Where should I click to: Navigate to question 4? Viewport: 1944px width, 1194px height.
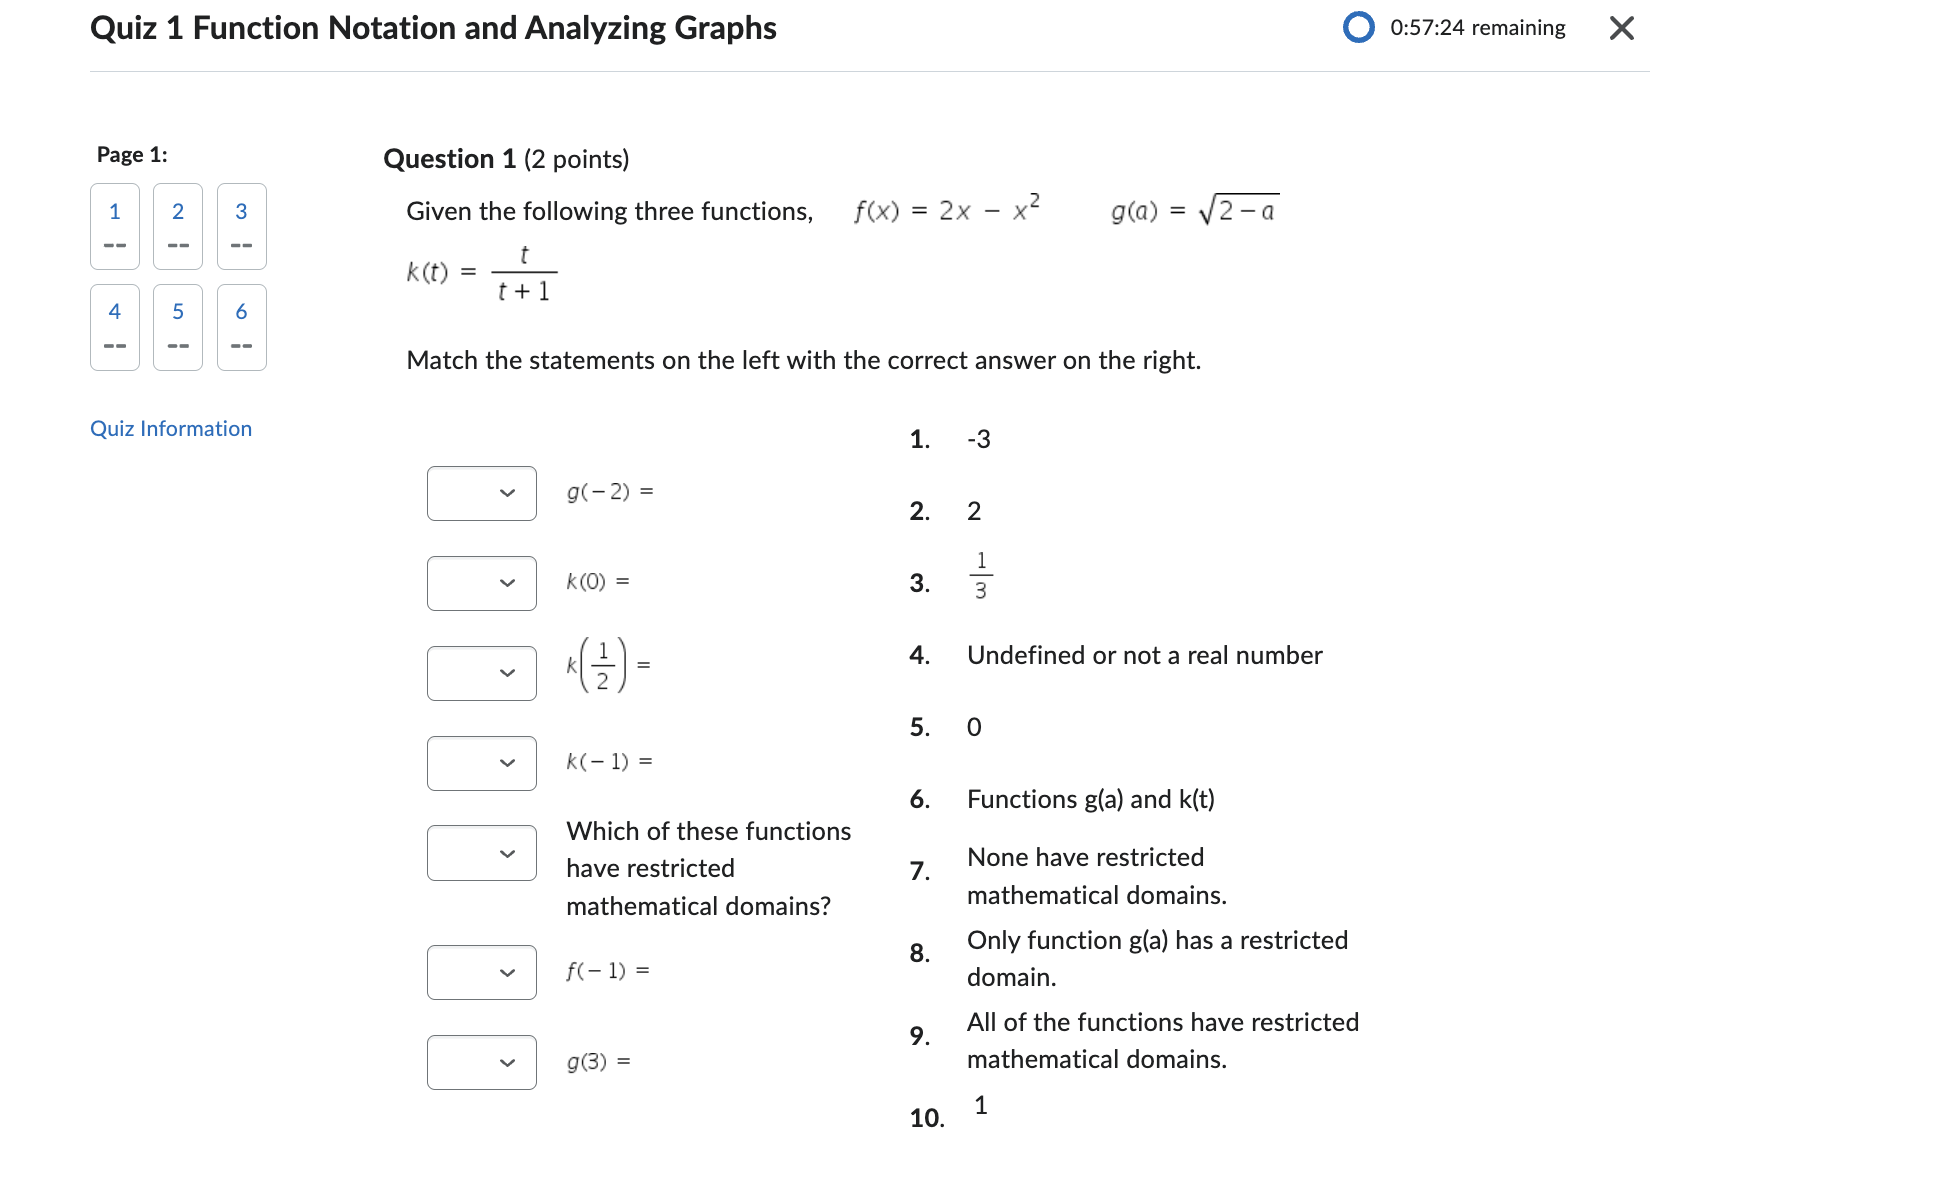pyautogui.click(x=114, y=328)
